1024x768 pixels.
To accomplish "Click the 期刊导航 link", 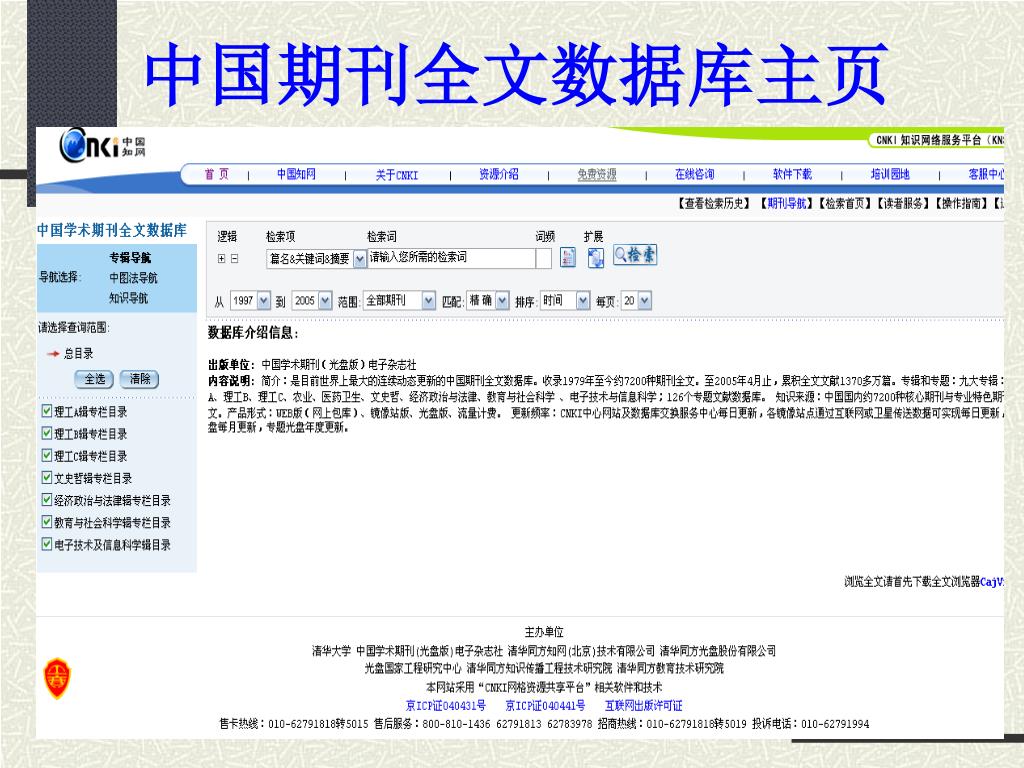I will click(787, 204).
